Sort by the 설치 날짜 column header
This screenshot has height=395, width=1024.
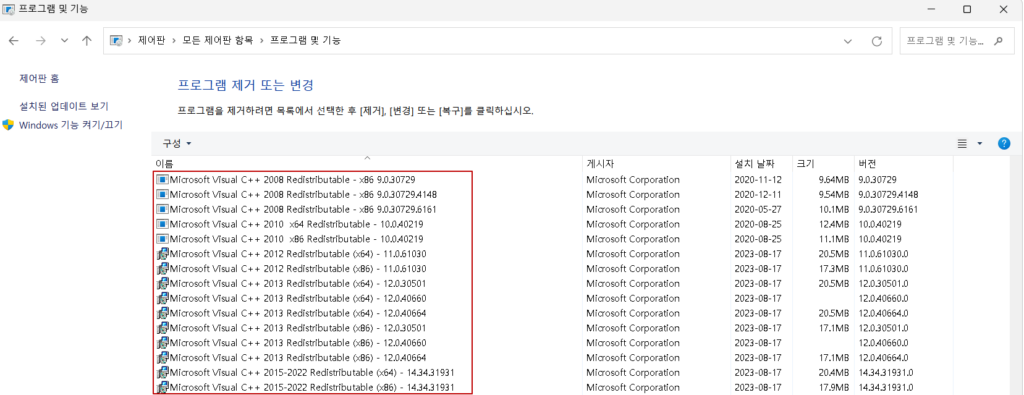point(760,164)
